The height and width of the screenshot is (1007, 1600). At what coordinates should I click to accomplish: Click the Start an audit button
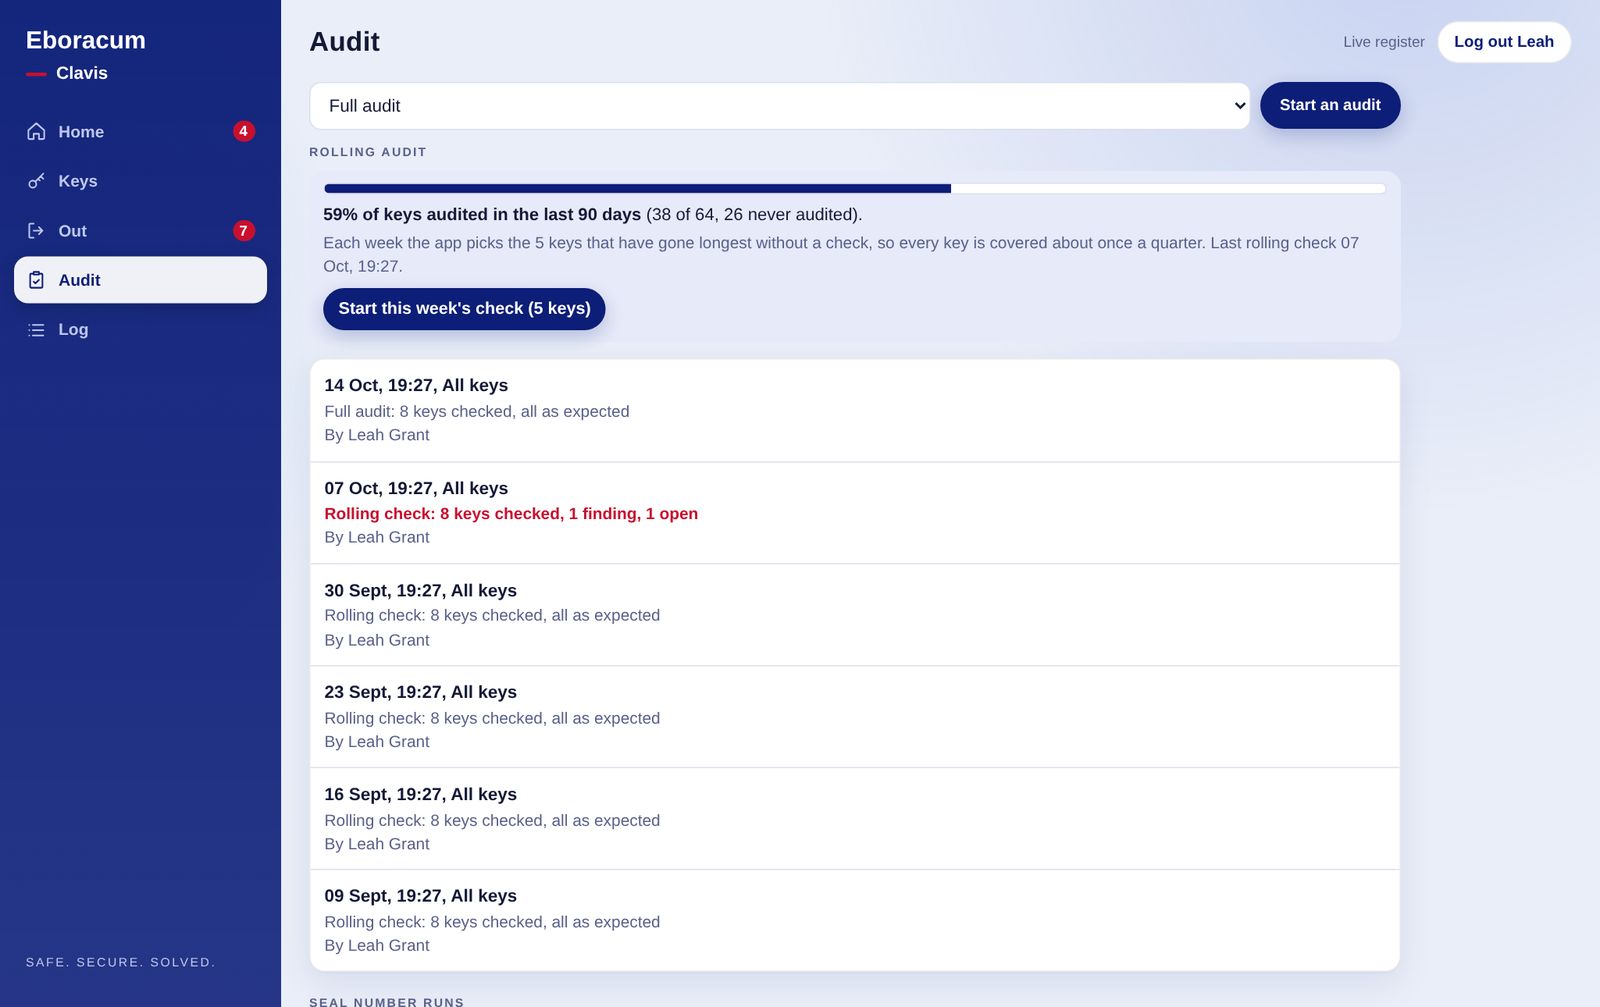tap(1330, 105)
